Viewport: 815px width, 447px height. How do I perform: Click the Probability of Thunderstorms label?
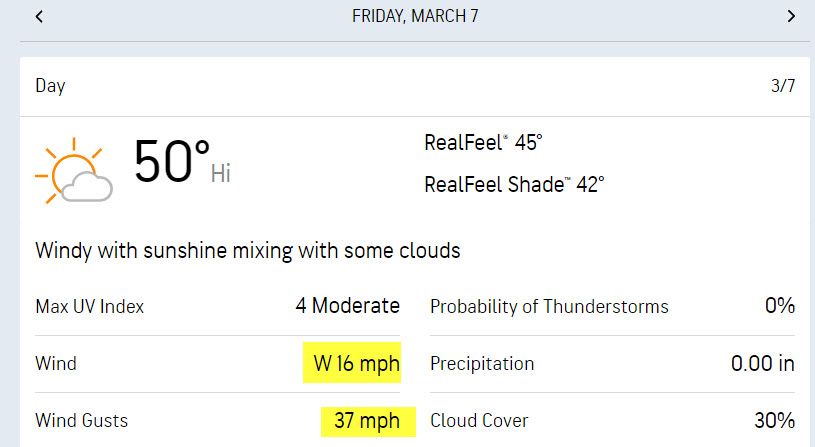pos(549,307)
